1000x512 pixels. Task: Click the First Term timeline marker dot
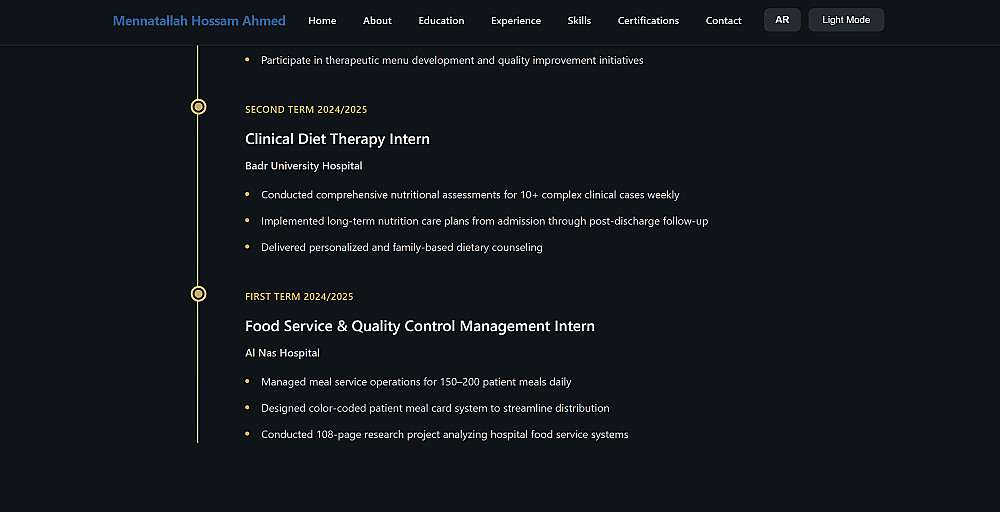tap(198, 294)
